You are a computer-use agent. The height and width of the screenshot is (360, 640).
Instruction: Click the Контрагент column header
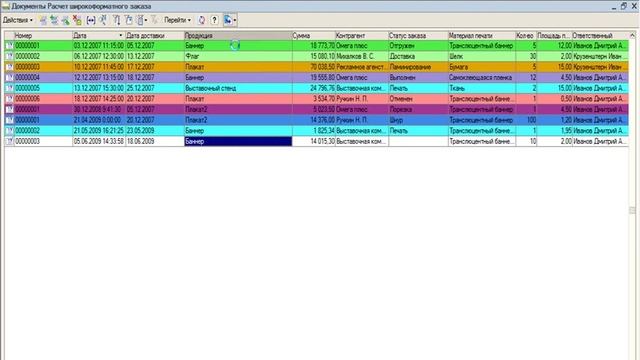point(362,36)
